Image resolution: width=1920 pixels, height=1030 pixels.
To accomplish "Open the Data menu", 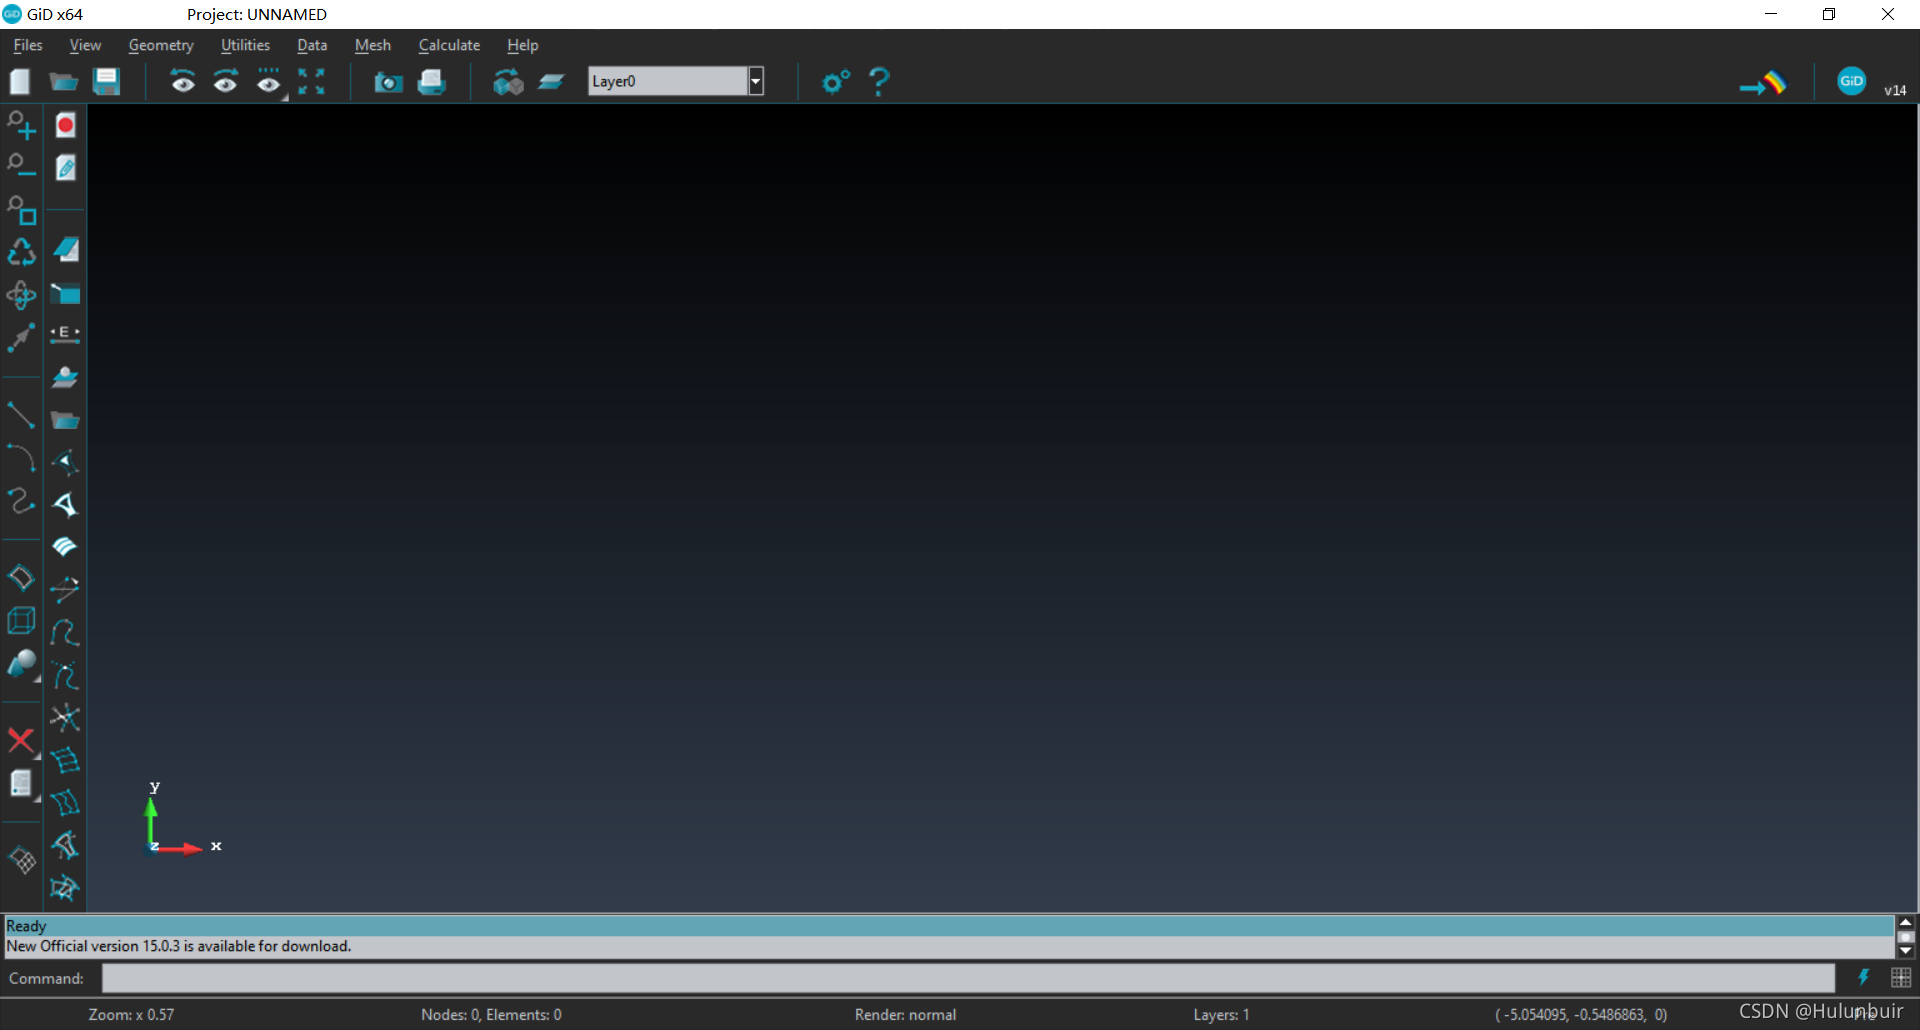I will (312, 45).
